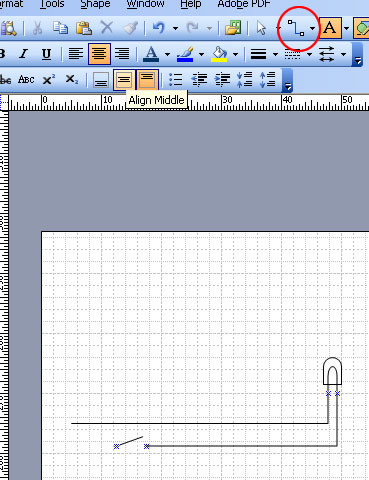The width and height of the screenshot is (369, 480).
Task: Open the Shape menu
Action: 95,4
